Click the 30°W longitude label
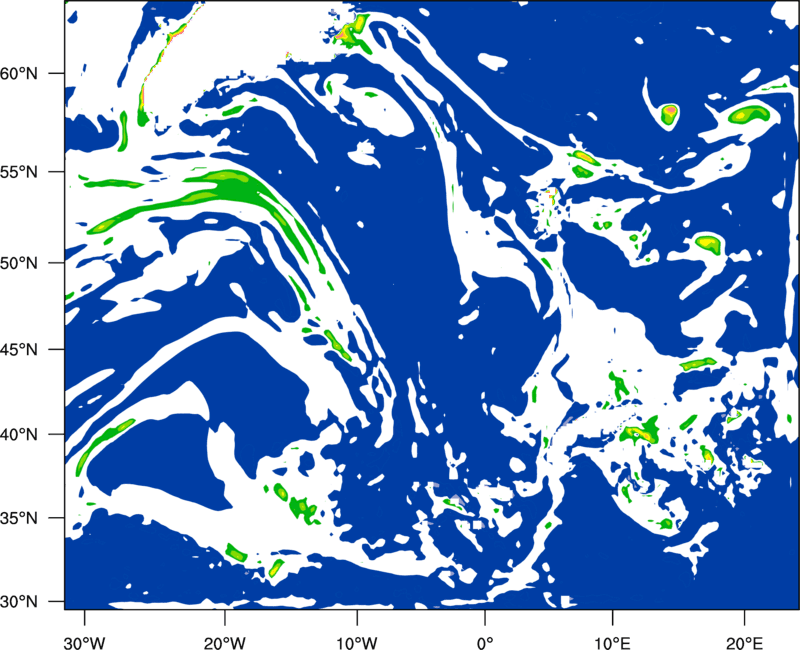Image resolution: width=800 pixels, height=650 pixels. coord(84,643)
